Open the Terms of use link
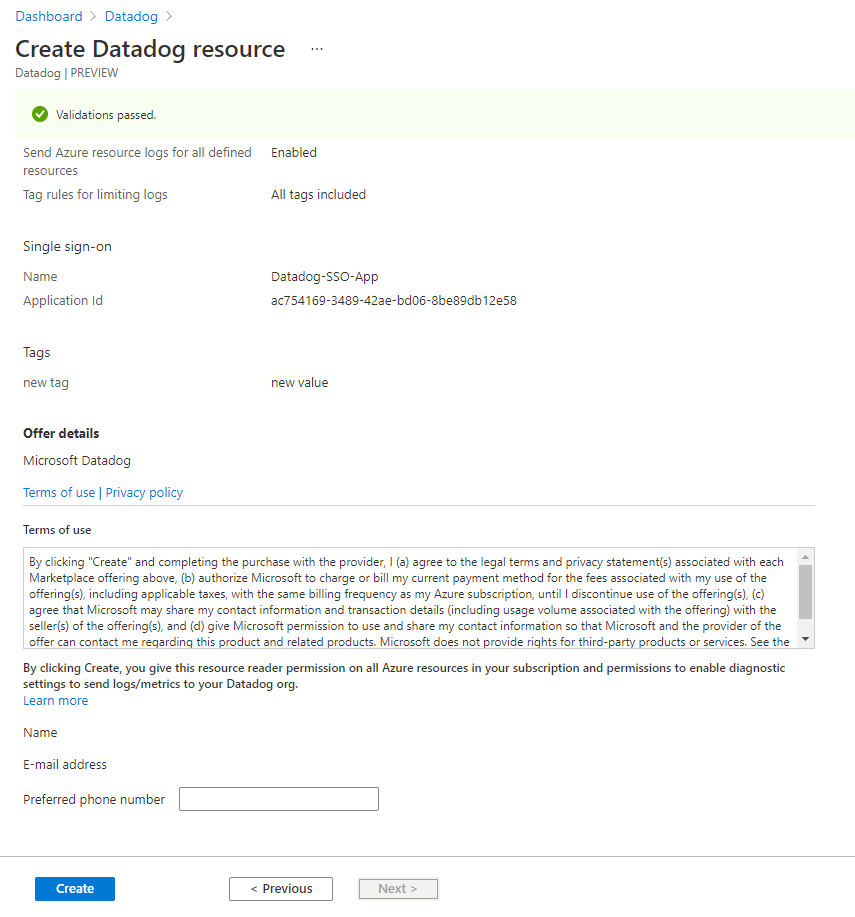 click(x=59, y=492)
